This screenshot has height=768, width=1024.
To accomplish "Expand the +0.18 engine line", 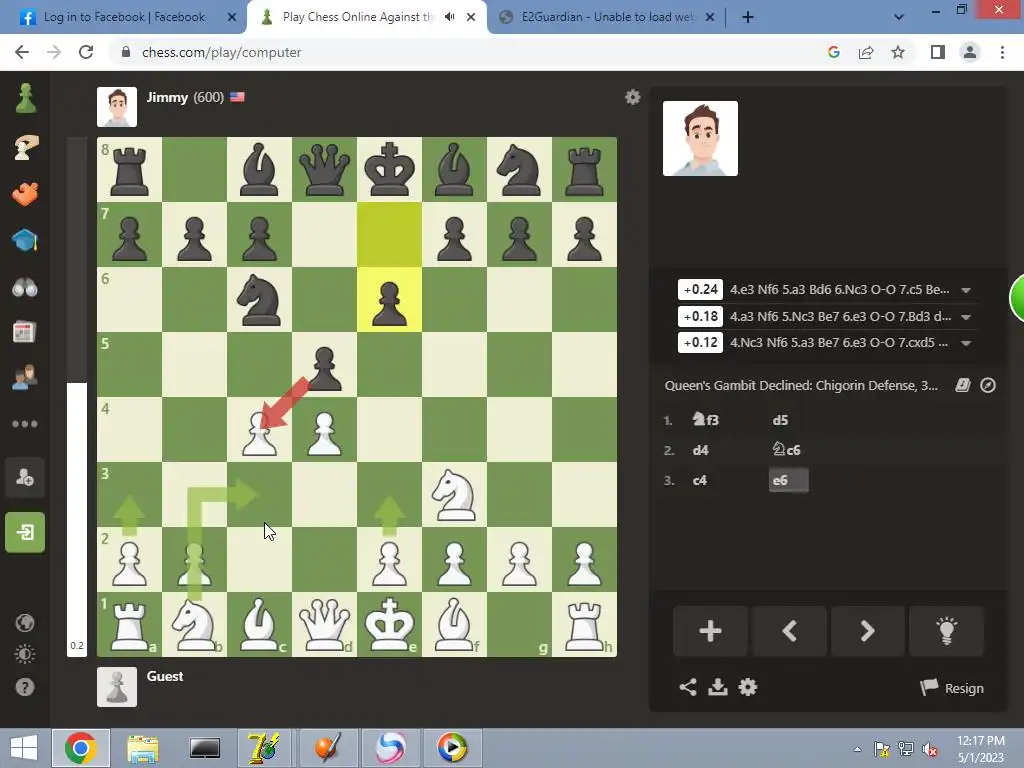I will [x=966, y=317].
